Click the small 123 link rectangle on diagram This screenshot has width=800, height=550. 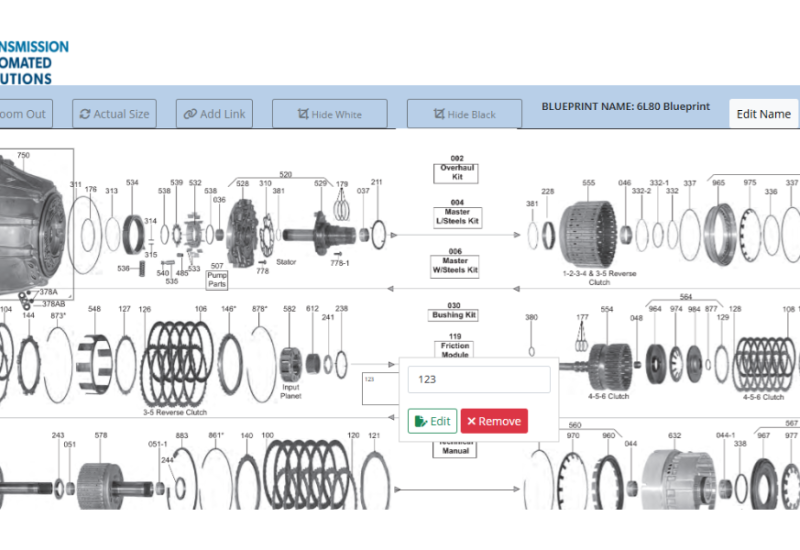378,390
